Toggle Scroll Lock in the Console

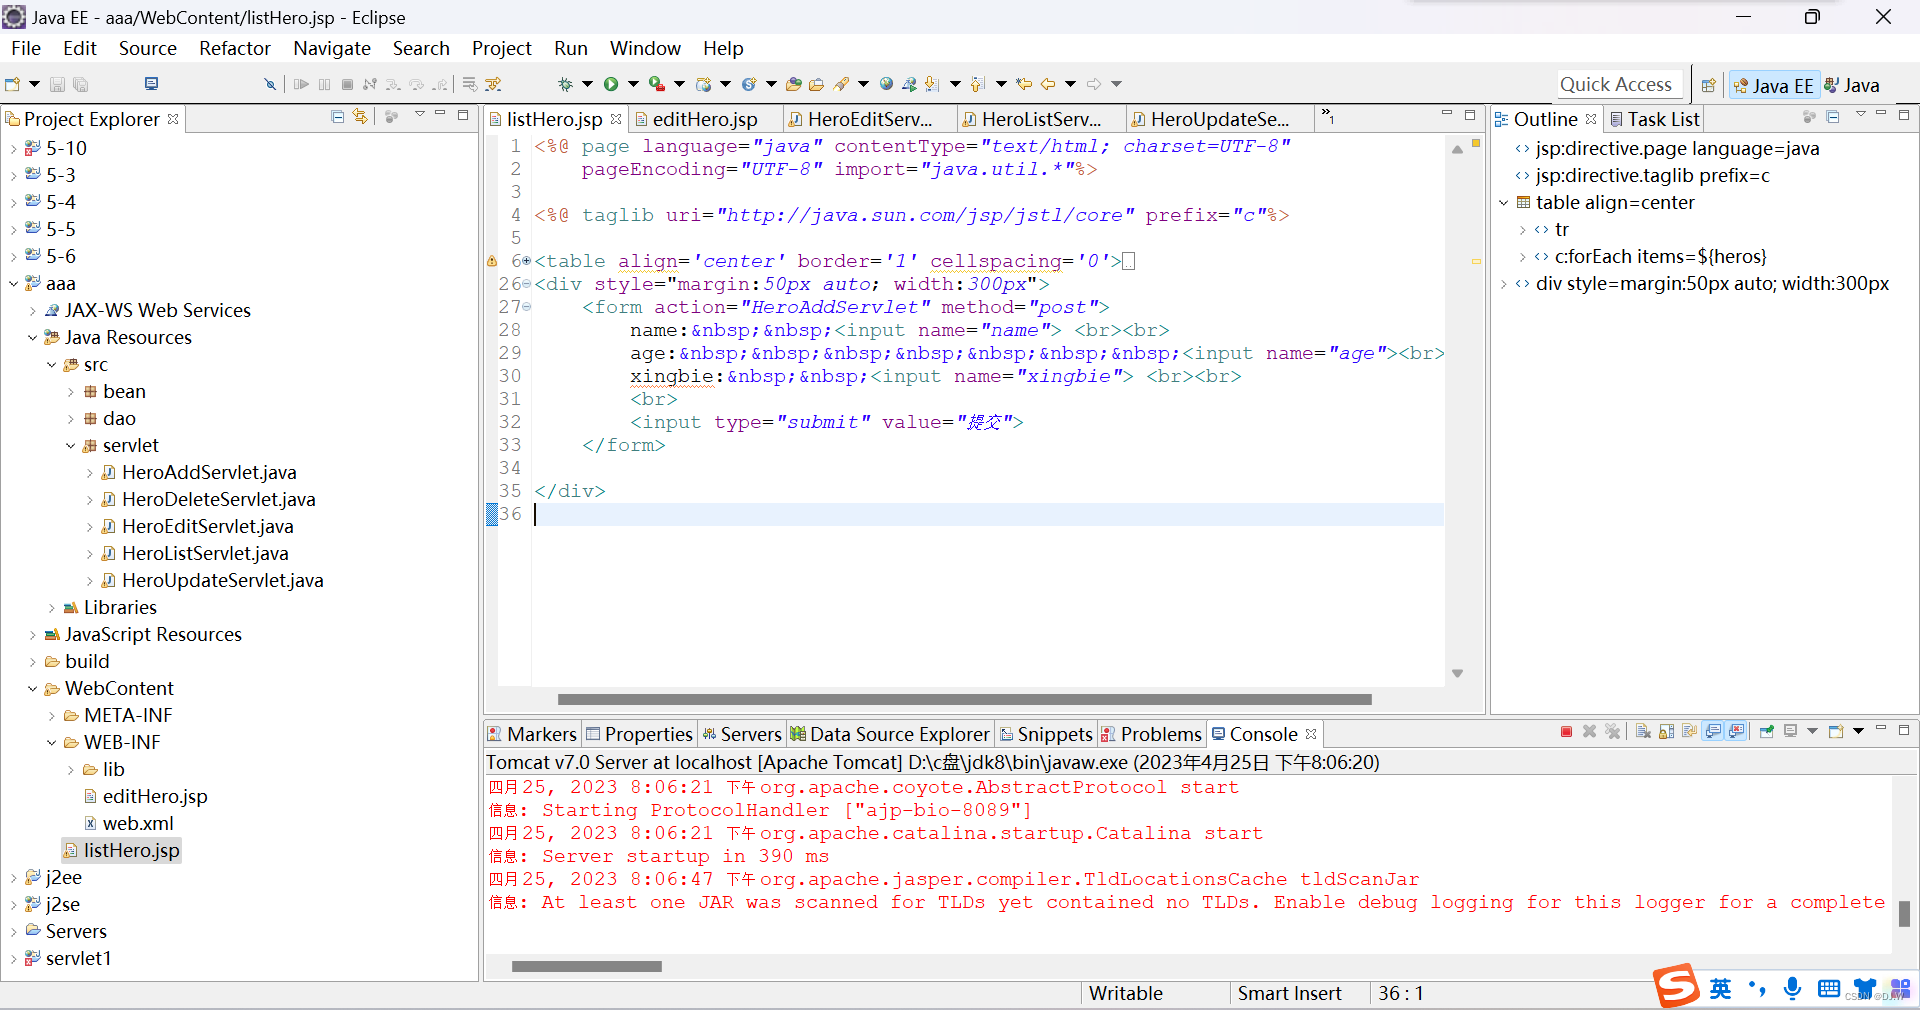[1666, 732]
